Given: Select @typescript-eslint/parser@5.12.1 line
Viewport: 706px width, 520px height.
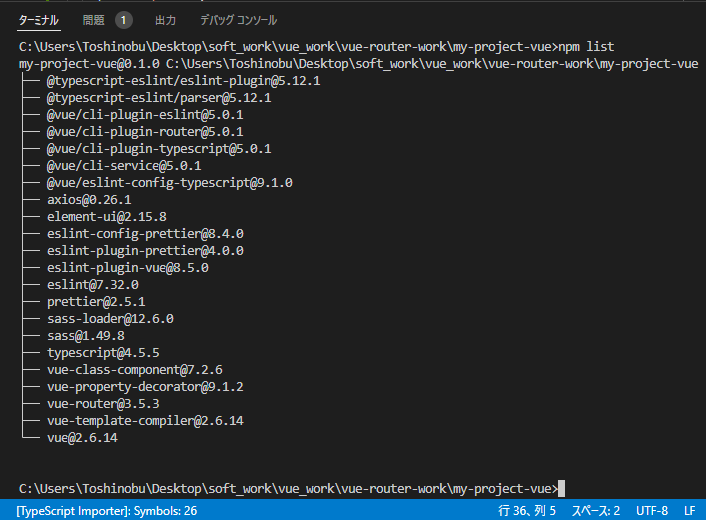Looking at the screenshot, I should click(x=159, y=98).
